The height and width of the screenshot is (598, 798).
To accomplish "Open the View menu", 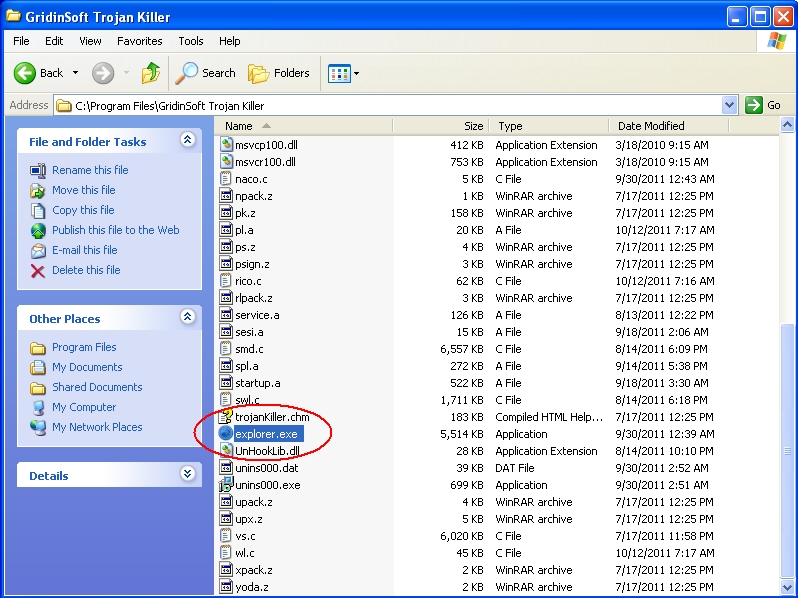I will coord(90,41).
